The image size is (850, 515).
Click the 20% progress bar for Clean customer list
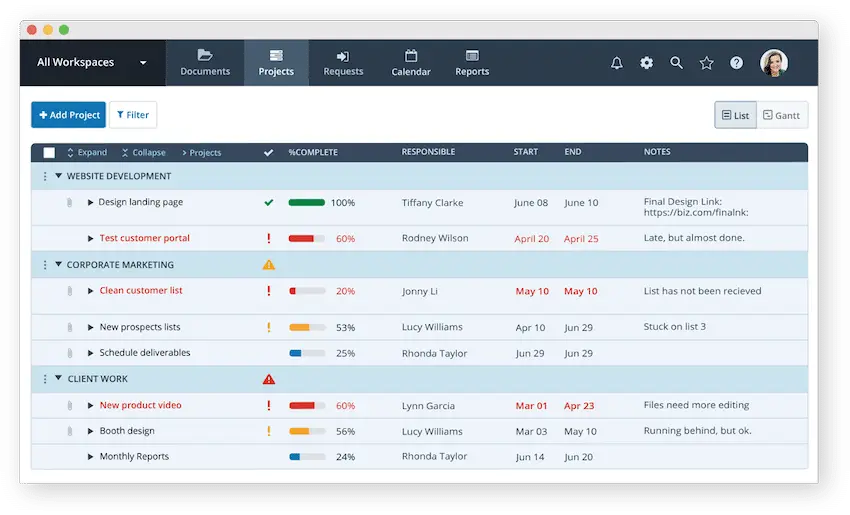(307, 291)
